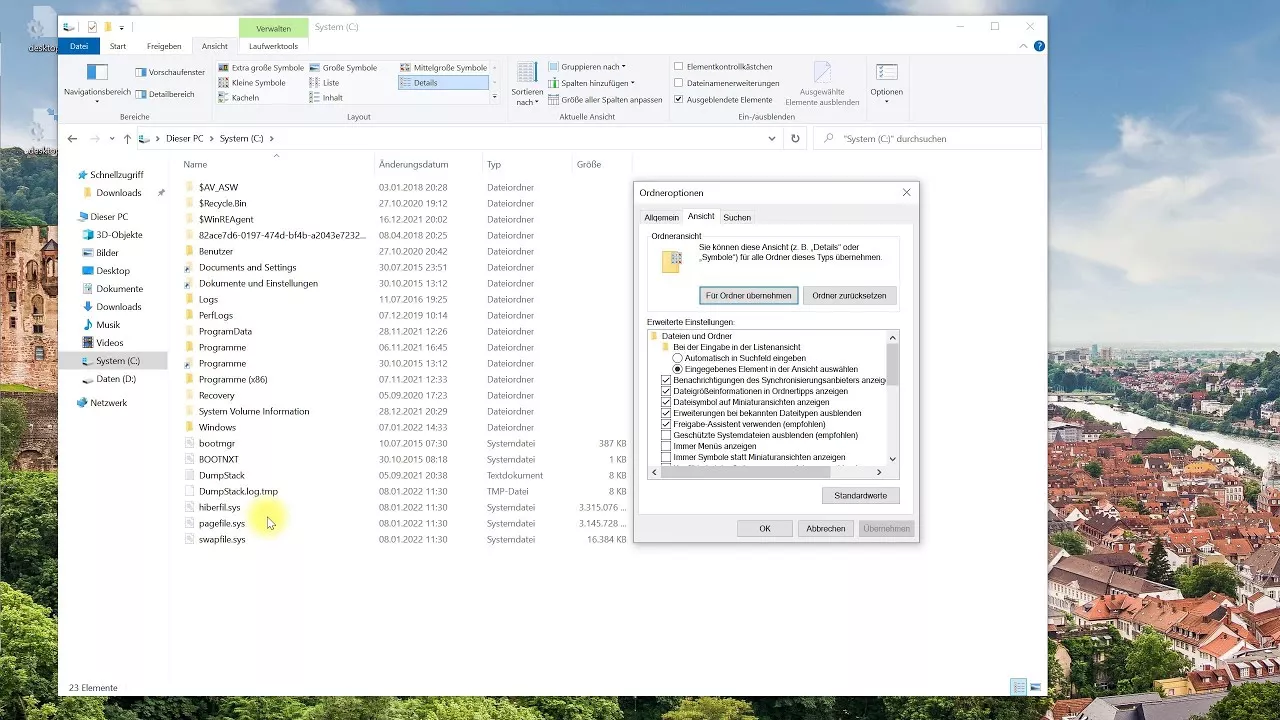Viewport: 1280px width, 720px height.
Task: Open the Windows folder in the file list
Action: click(215, 427)
